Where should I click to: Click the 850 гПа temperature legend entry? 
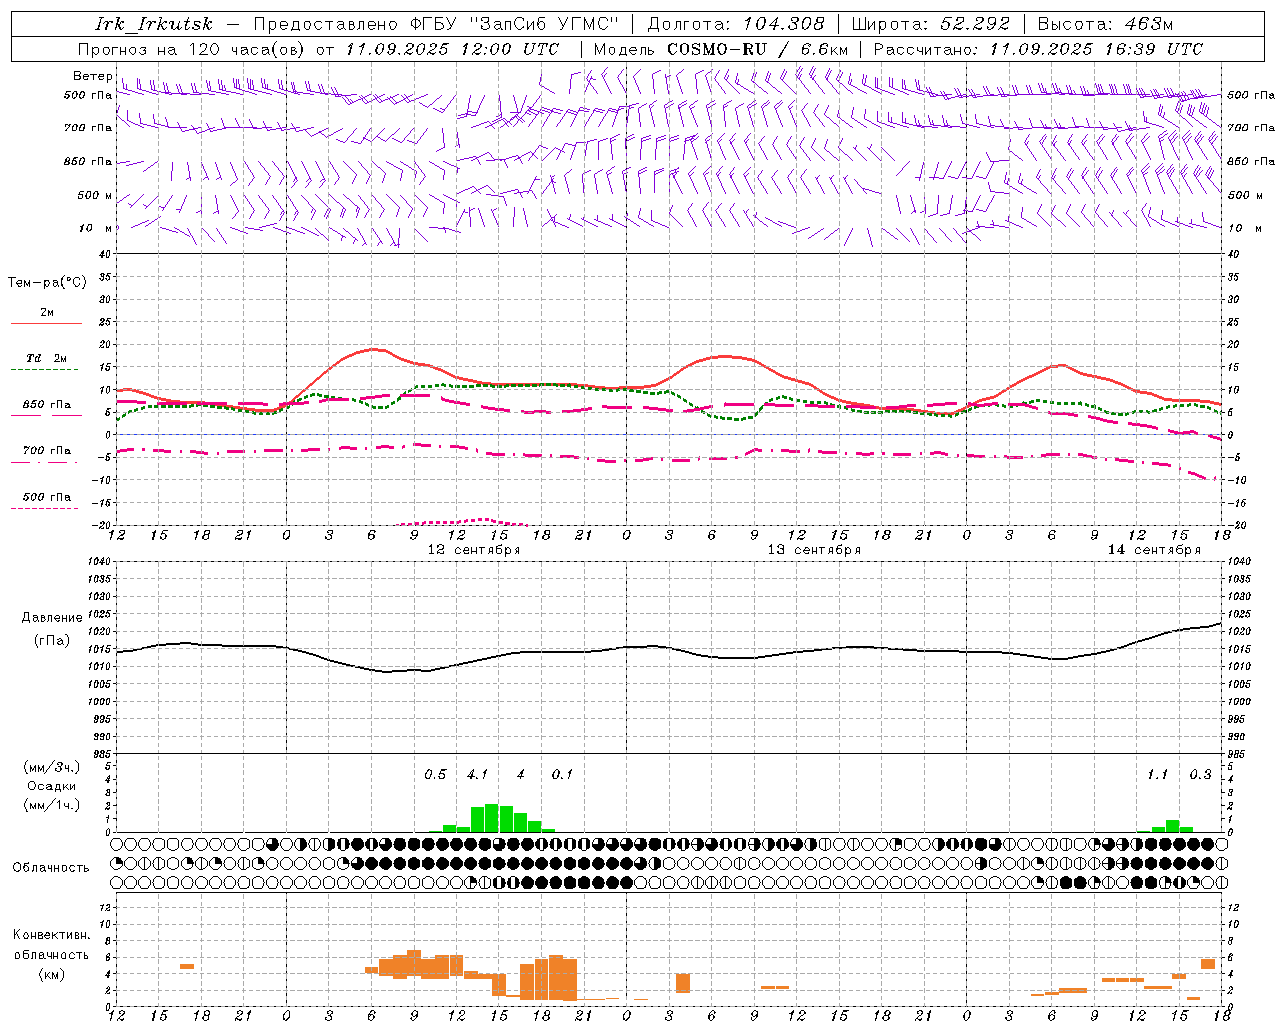click(x=46, y=405)
